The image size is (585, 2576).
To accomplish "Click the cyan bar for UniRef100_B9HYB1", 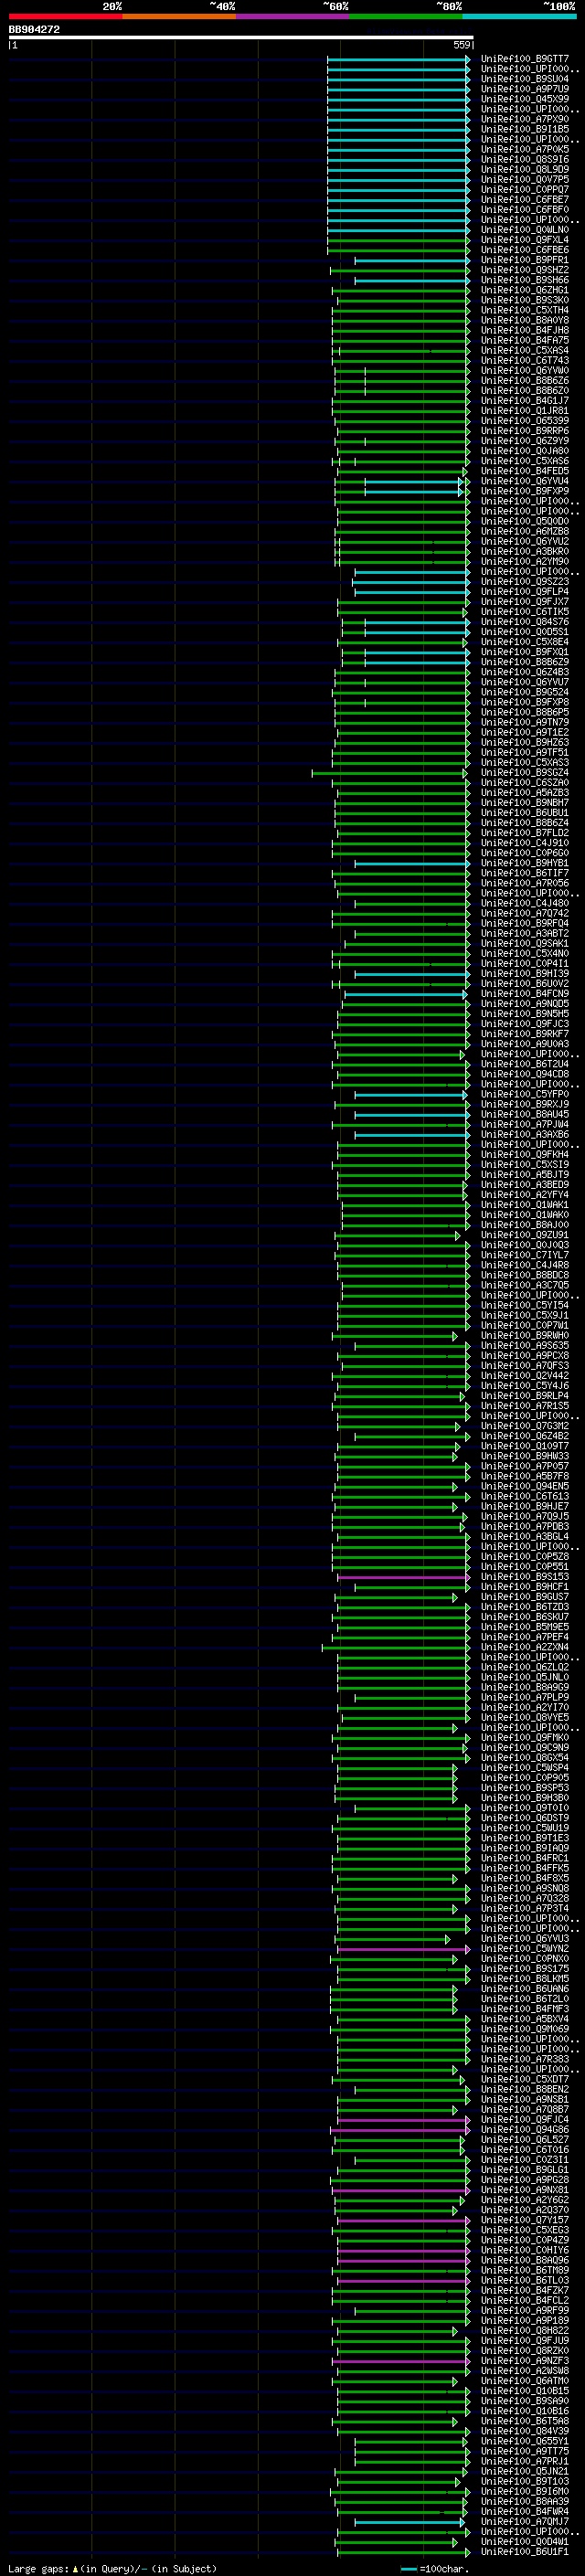I will [x=412, y=863].
